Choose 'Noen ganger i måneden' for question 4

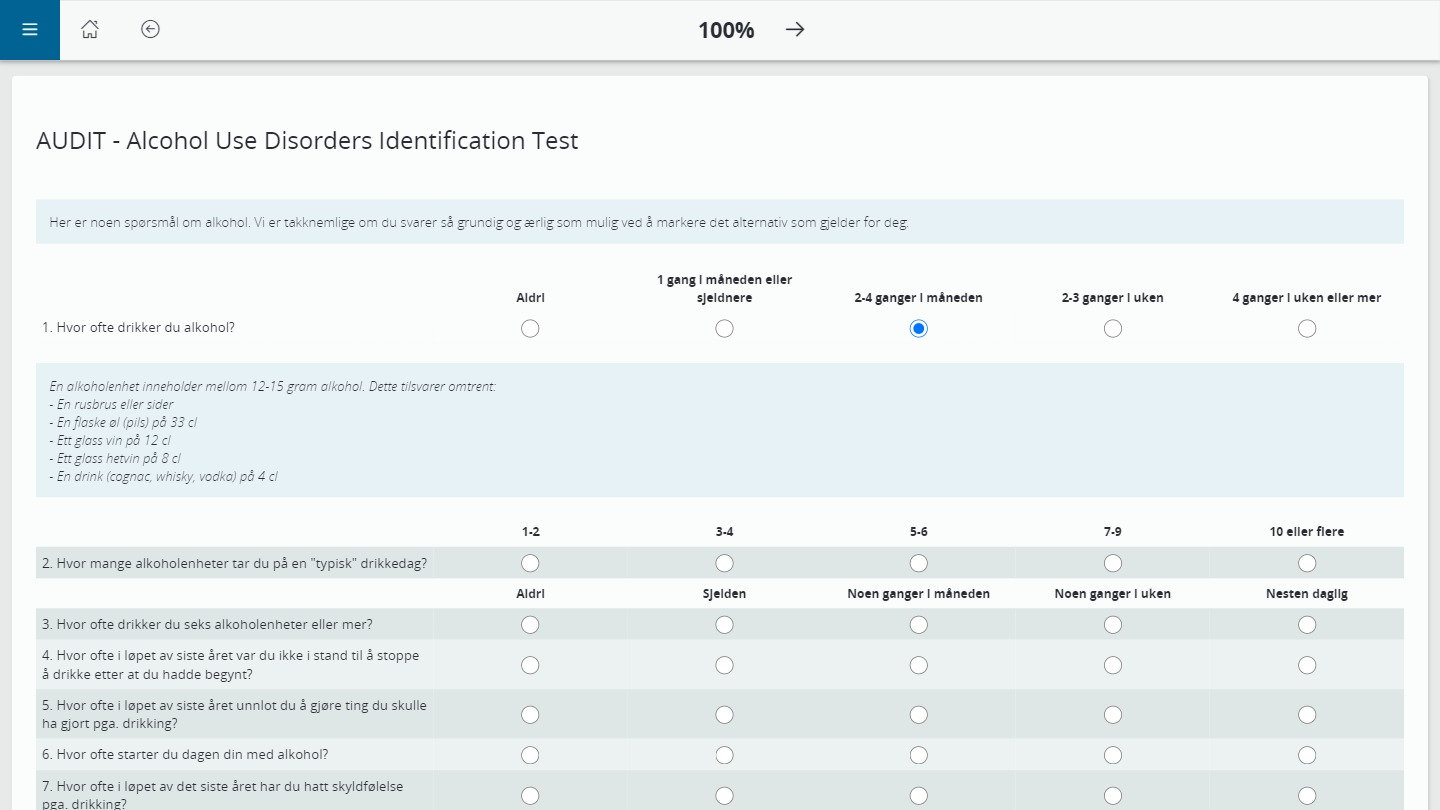click(918, 665)
